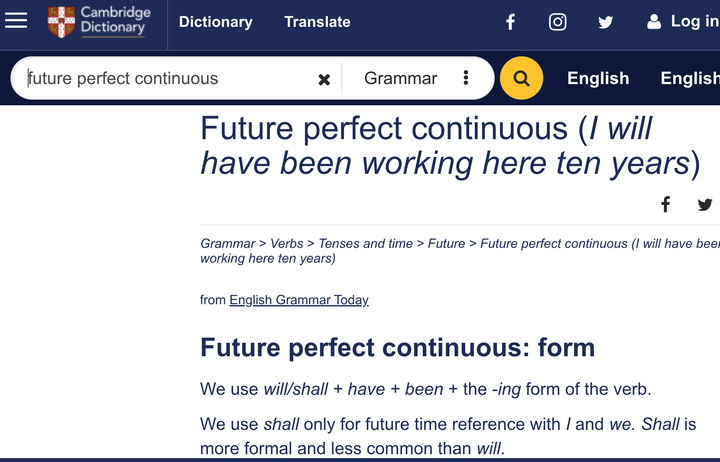Open the hamburger navigation menu
Viewport: 720px width, 462px height.
(x=16, y=21)
